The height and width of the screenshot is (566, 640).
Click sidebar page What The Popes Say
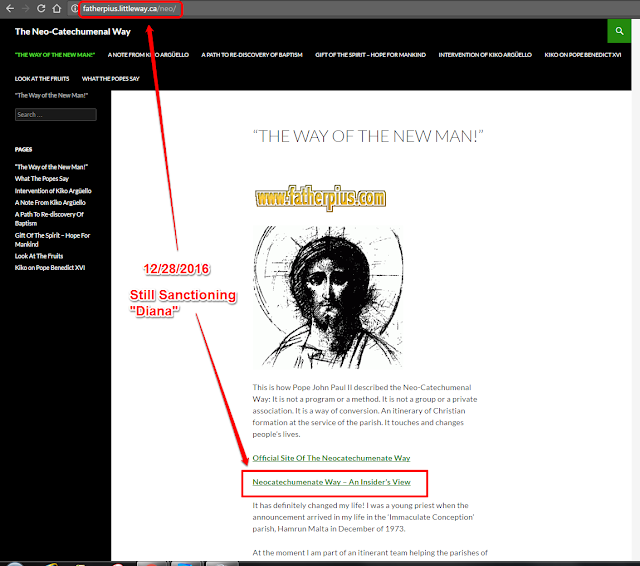click(42, 179)
